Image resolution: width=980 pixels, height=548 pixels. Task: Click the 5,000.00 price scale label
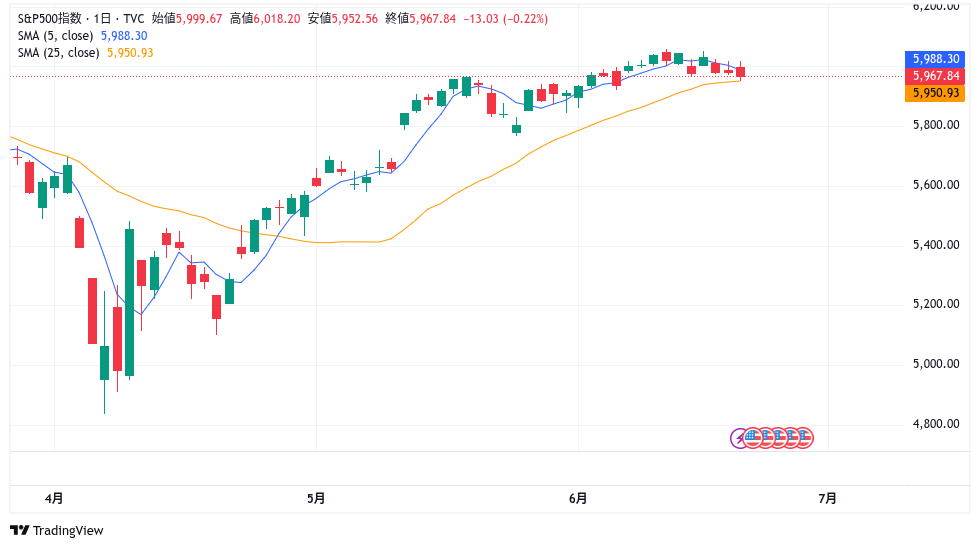936,364
